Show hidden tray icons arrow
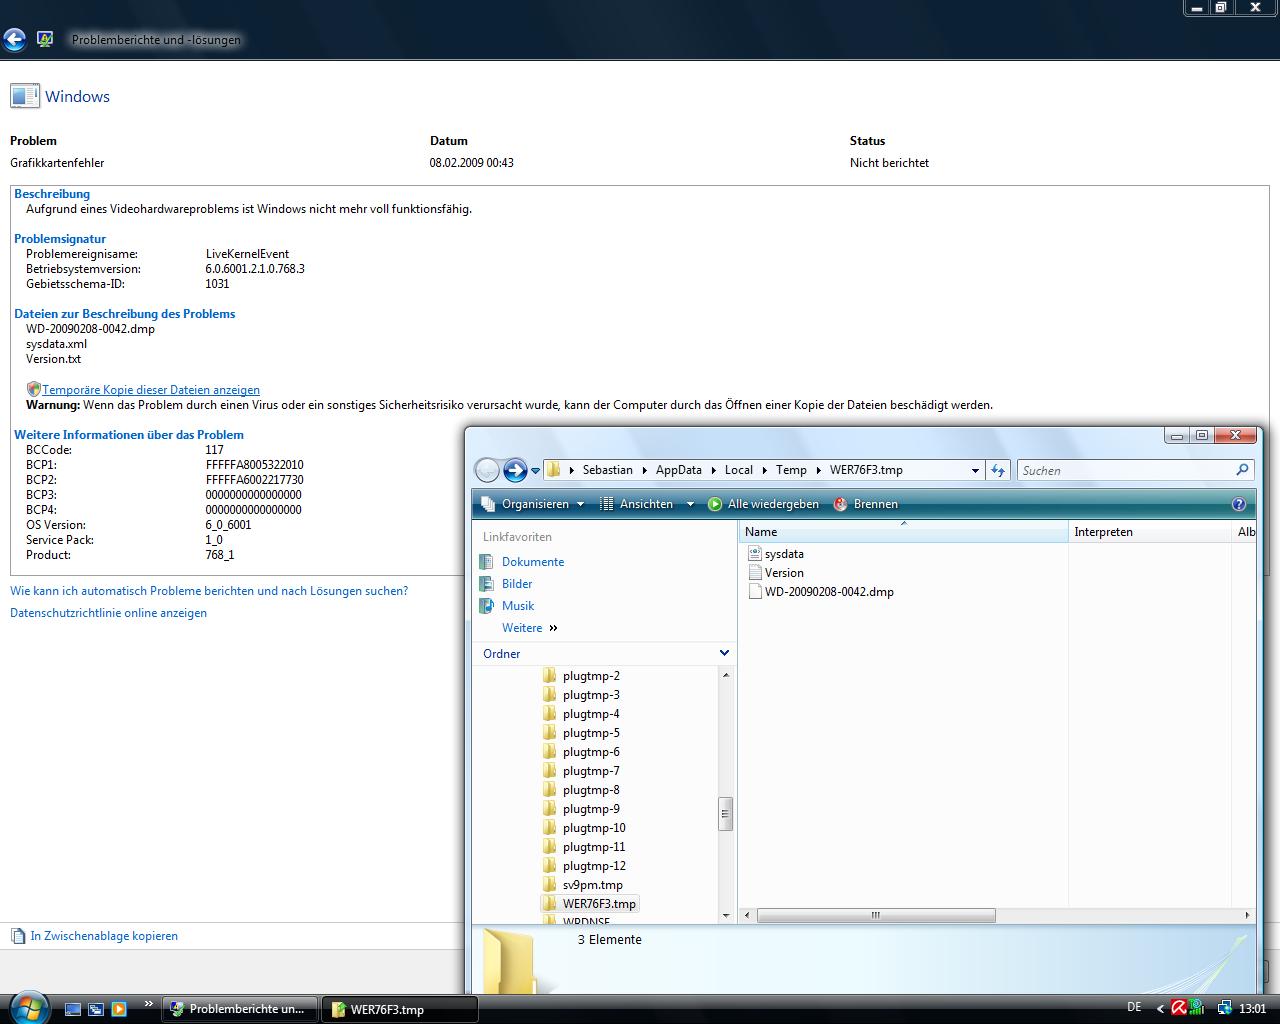Image resolution: width=1280 pixels, height=1024 pixels. (x=1160, y=1009)
